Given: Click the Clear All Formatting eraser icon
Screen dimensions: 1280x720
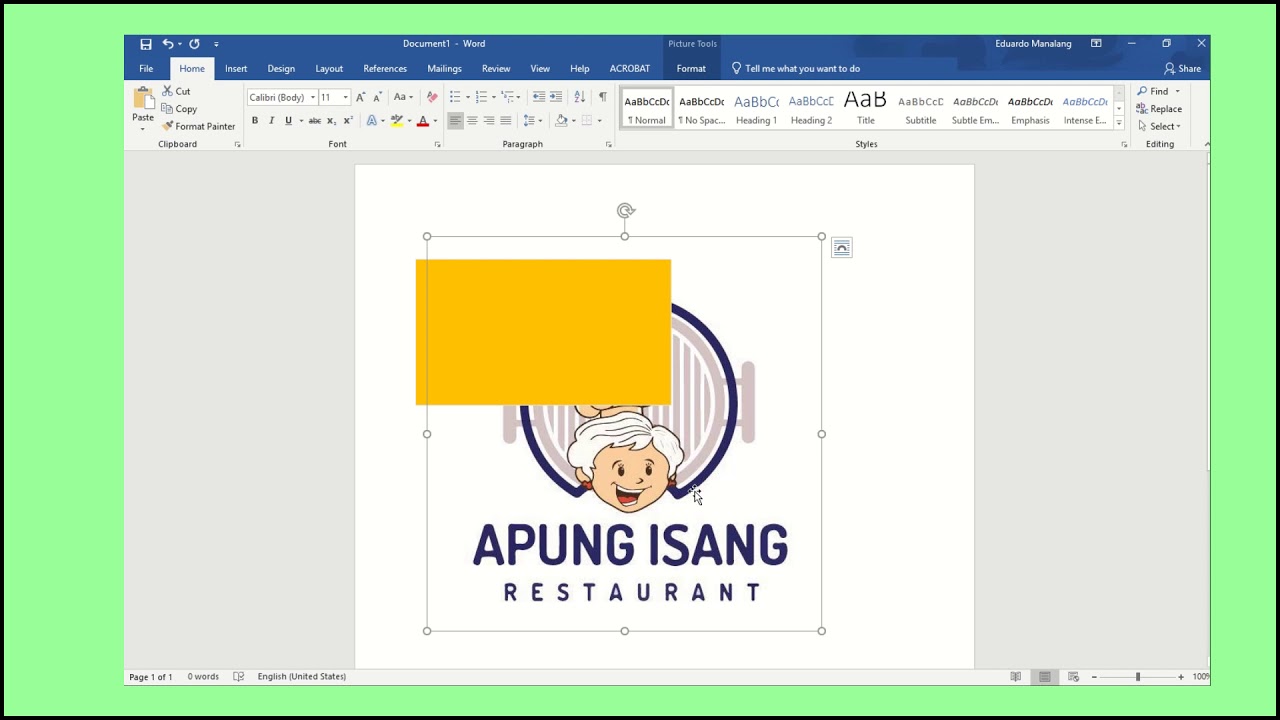Looking at the screenshot, I should point(432,97).
